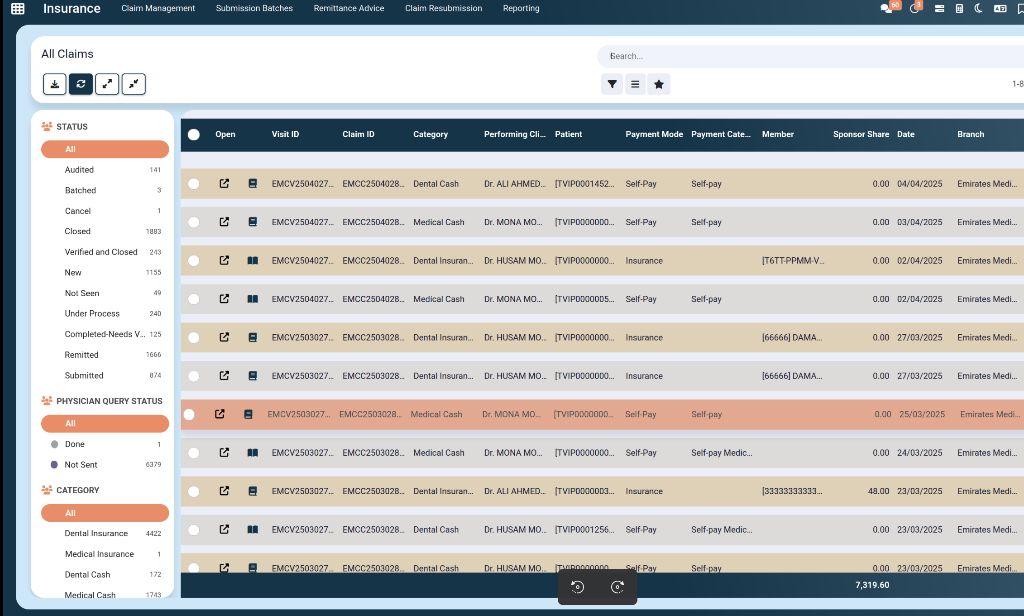Screen dimensions: 1024x616
Task: Open the Group By dropdown button
Action: click(635, 85)
